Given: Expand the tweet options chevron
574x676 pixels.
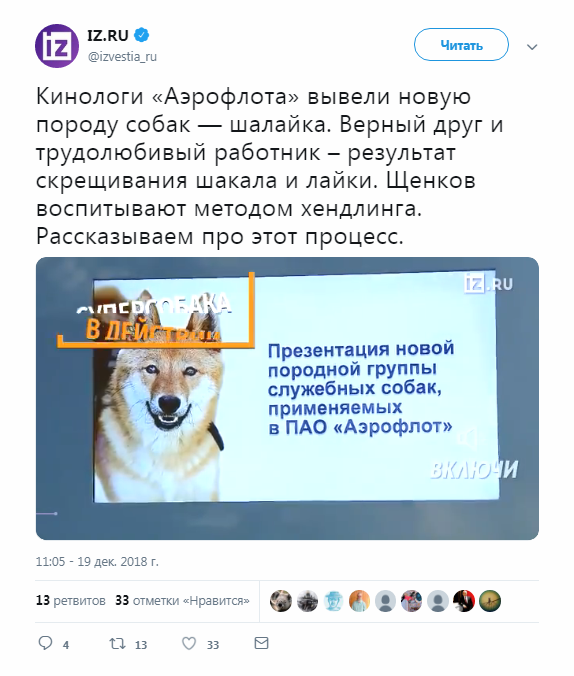Looking at the screenshot, I should pyautogui.click(x=532, y=47).
